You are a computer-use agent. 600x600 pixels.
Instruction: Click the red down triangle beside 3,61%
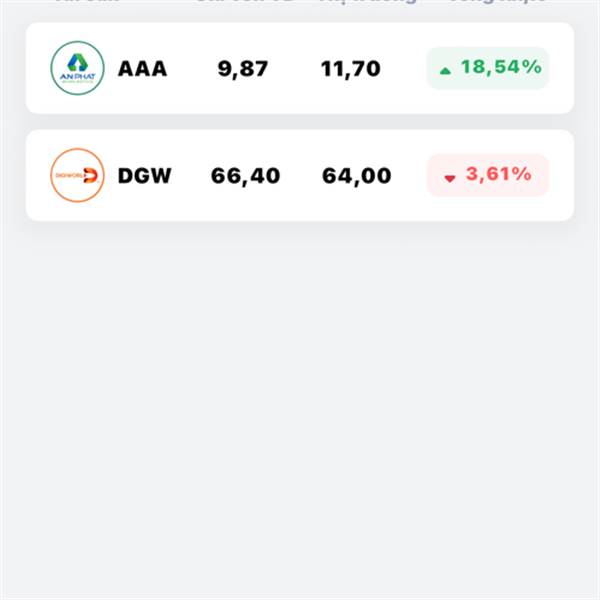point(450,178)
